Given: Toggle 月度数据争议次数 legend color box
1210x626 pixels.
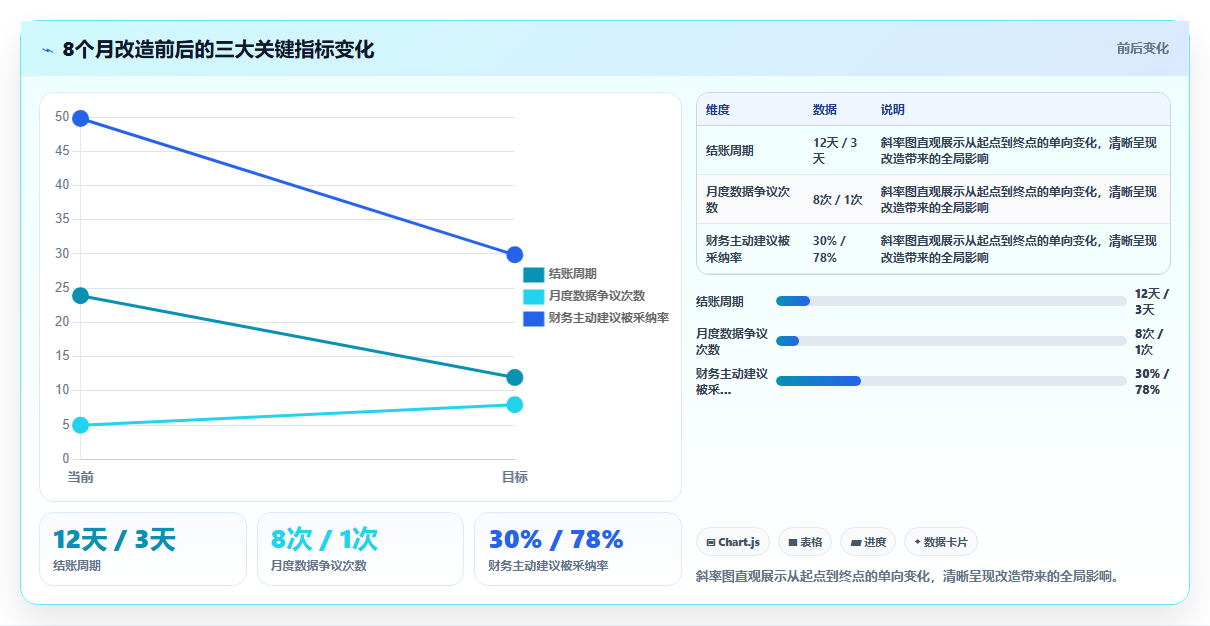Looking at the screenshot, I should (534, 296).
